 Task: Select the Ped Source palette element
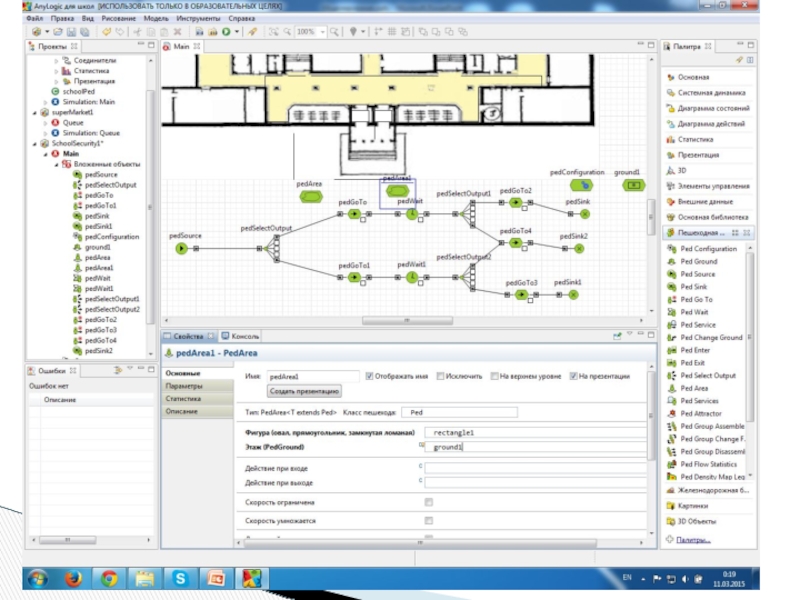pos(697,274)
